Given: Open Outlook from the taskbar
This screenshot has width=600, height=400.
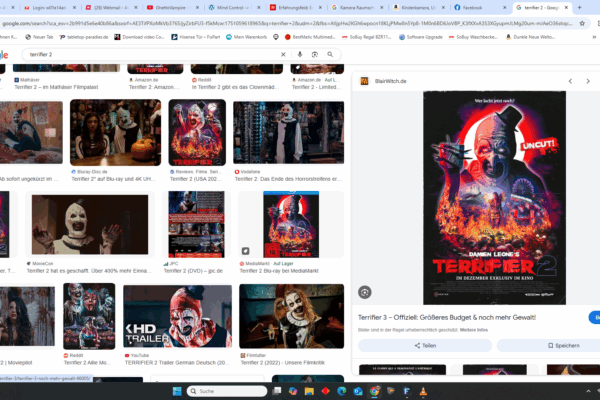Looking at the screenshot, I should 358,391.
